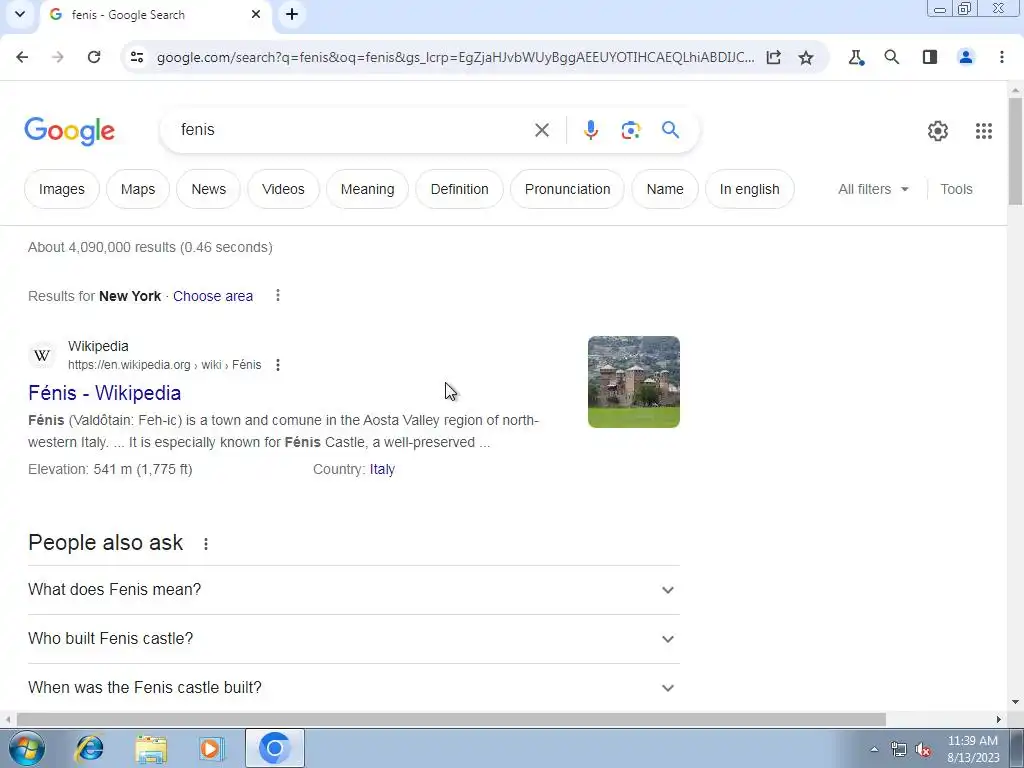1024x768 pixels.
Task: Click the browser Back arrow
Action: 22,57
